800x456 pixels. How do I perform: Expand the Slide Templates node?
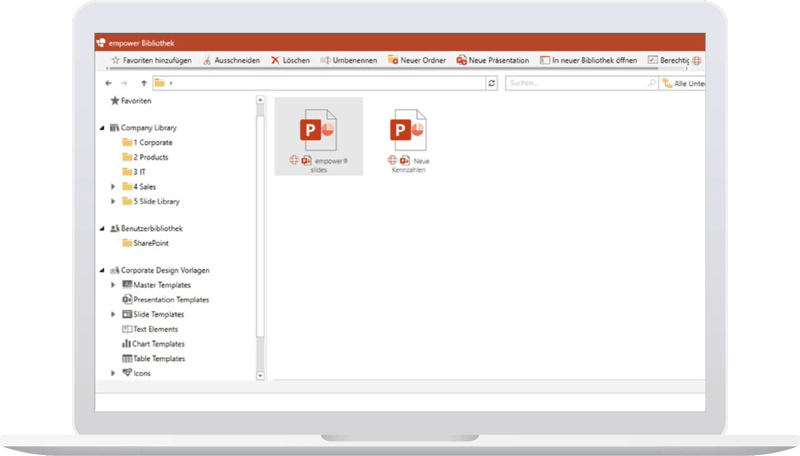click(113, 315)
